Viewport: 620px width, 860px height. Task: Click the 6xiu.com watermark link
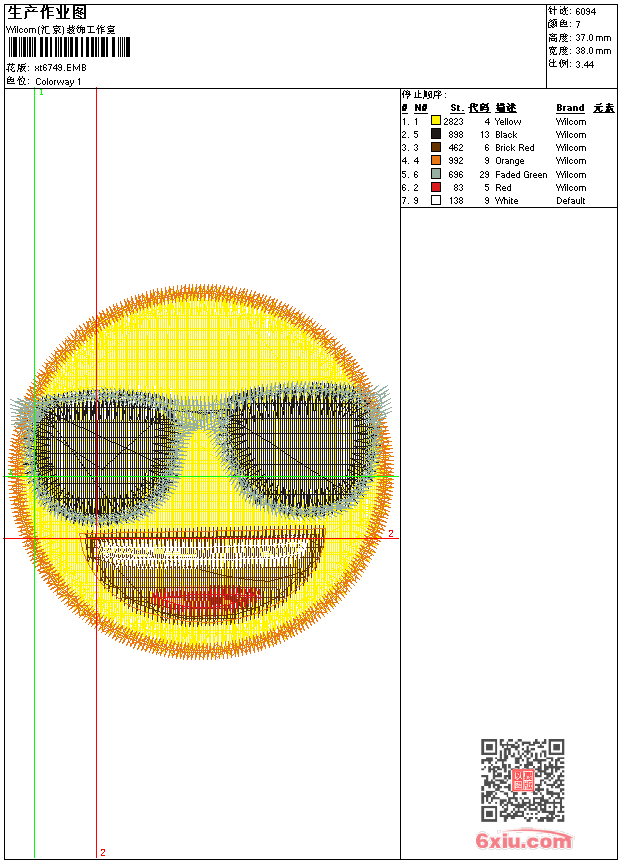[523, 840]
